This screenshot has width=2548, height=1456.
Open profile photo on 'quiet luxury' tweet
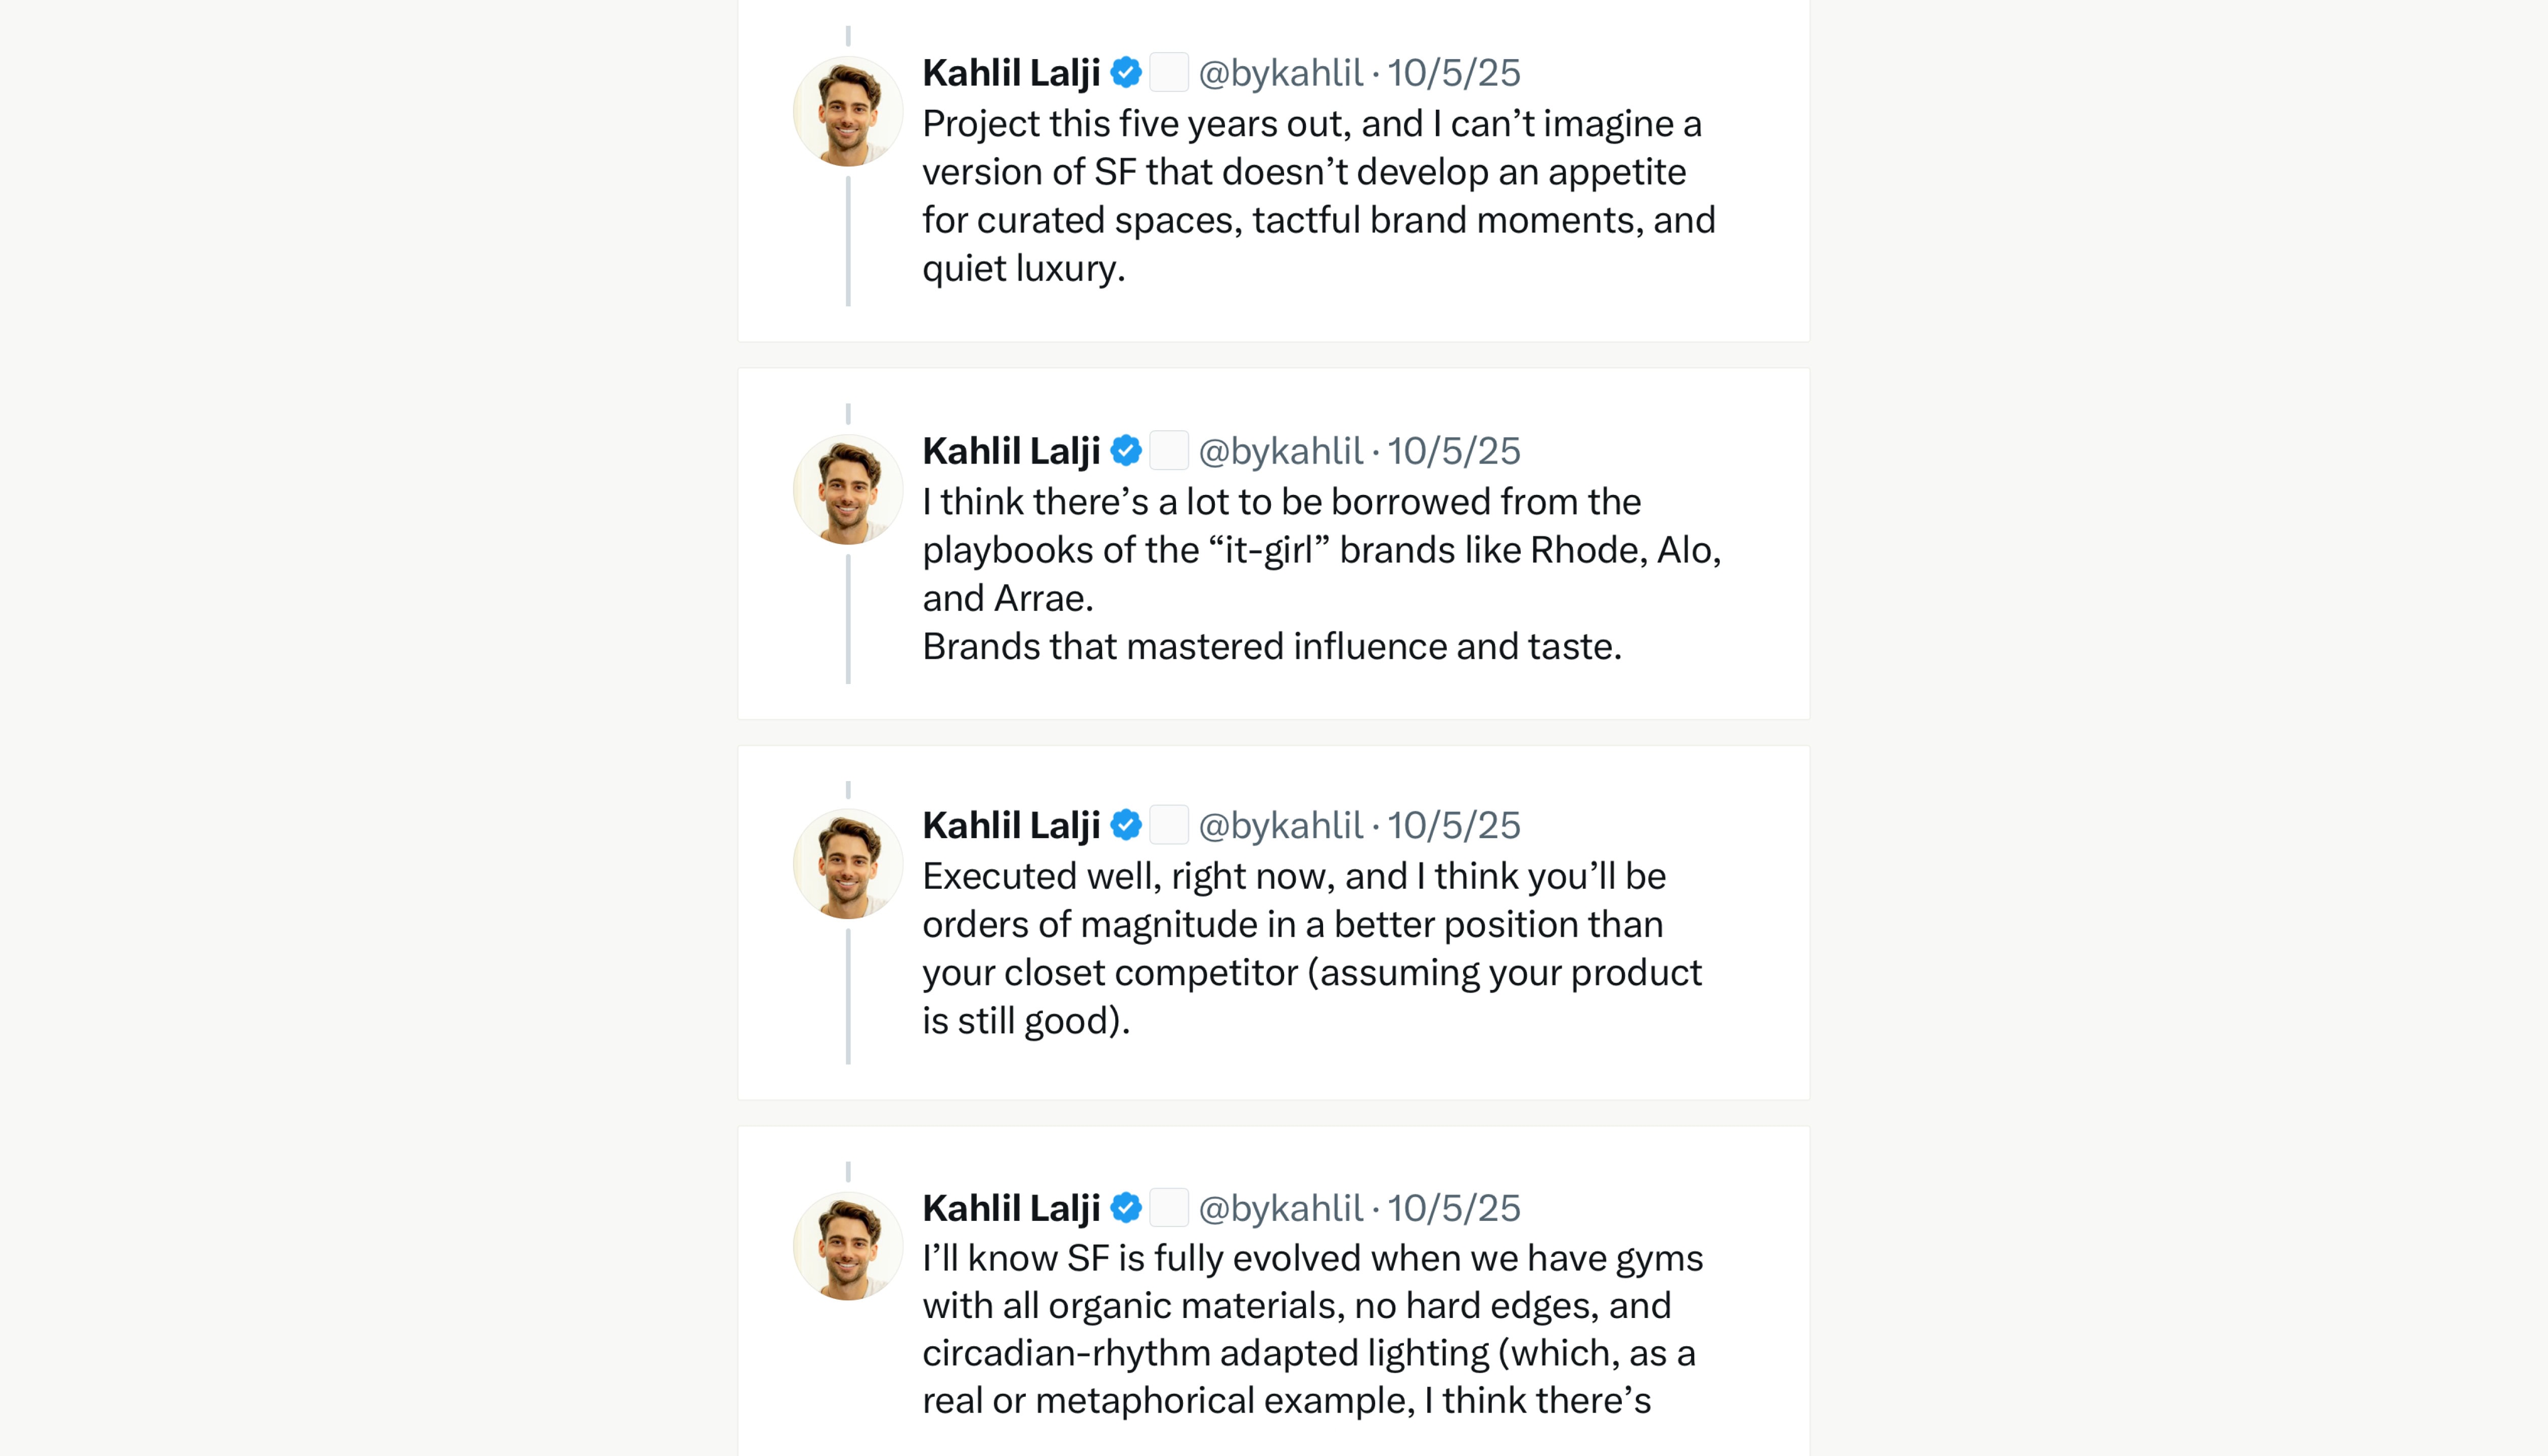848,111
